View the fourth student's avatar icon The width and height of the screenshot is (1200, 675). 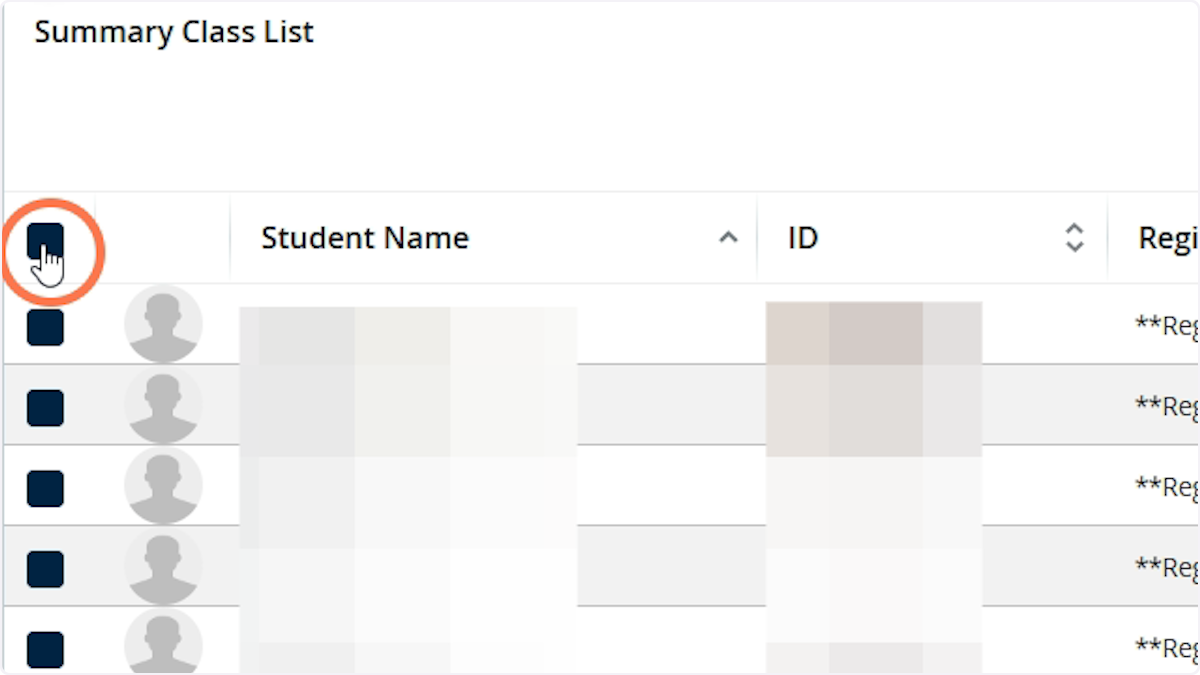[x=163, y=566]
